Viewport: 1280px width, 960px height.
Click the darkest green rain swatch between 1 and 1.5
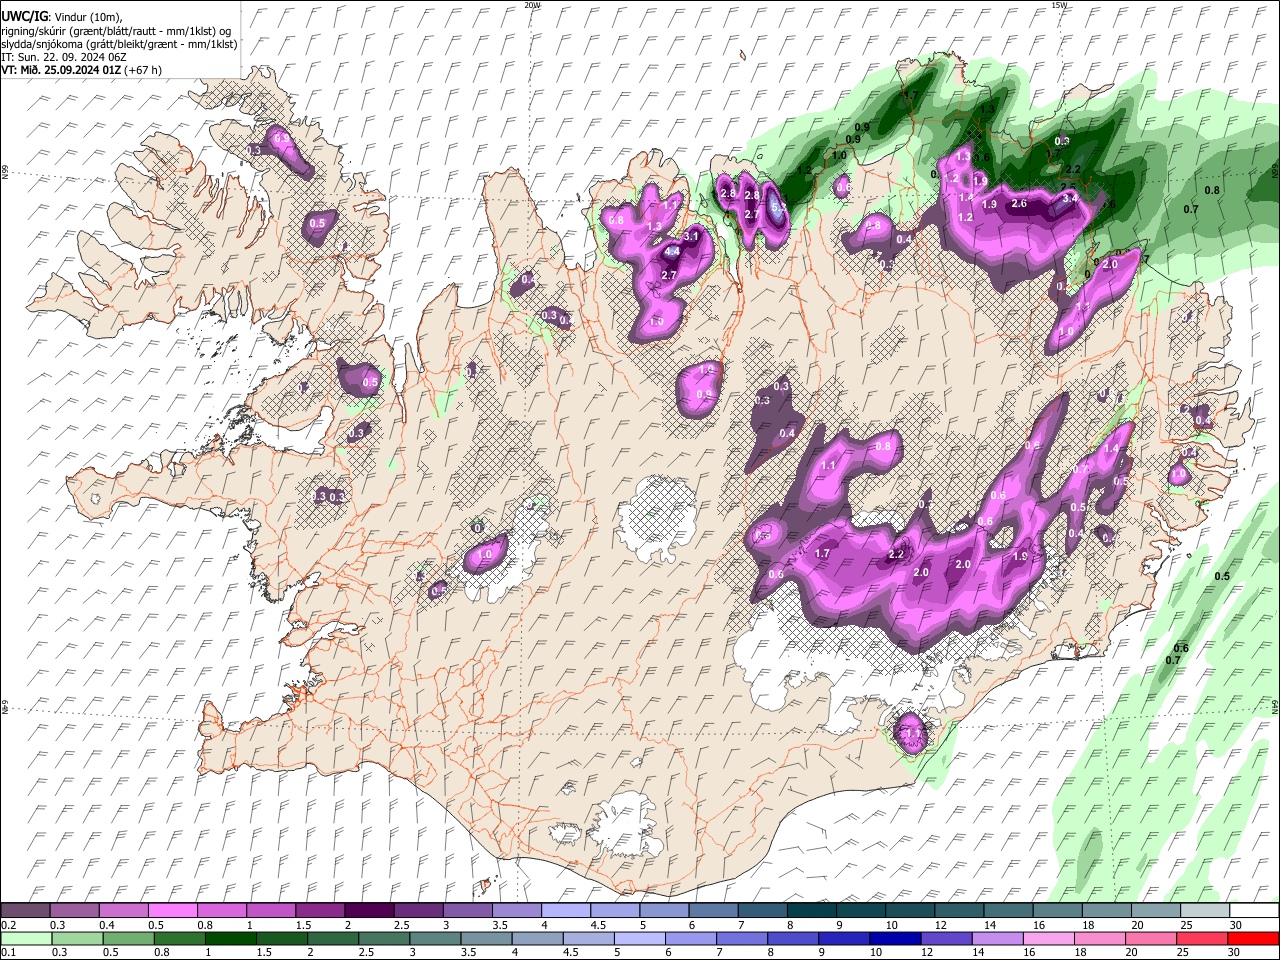pyautogui.click(x=230, y=938)
